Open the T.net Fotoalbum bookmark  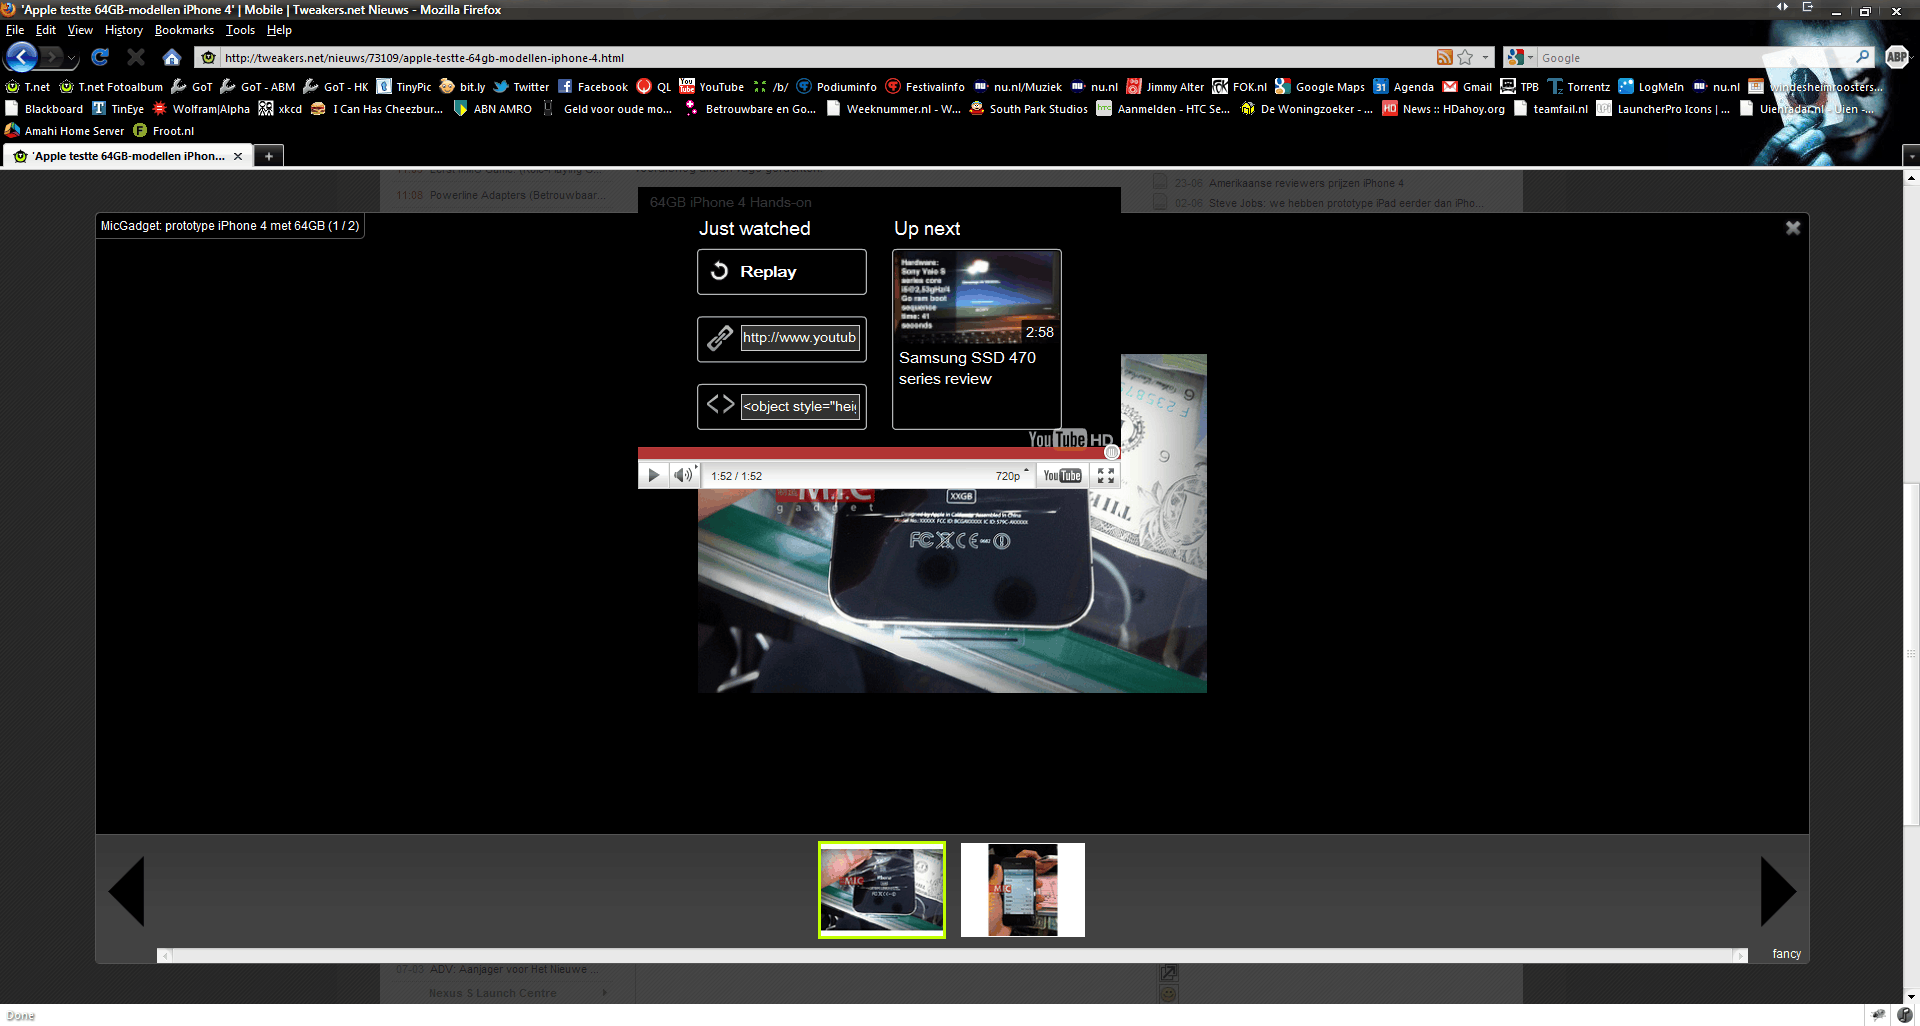pyautogui.click(x=111, y=87)
